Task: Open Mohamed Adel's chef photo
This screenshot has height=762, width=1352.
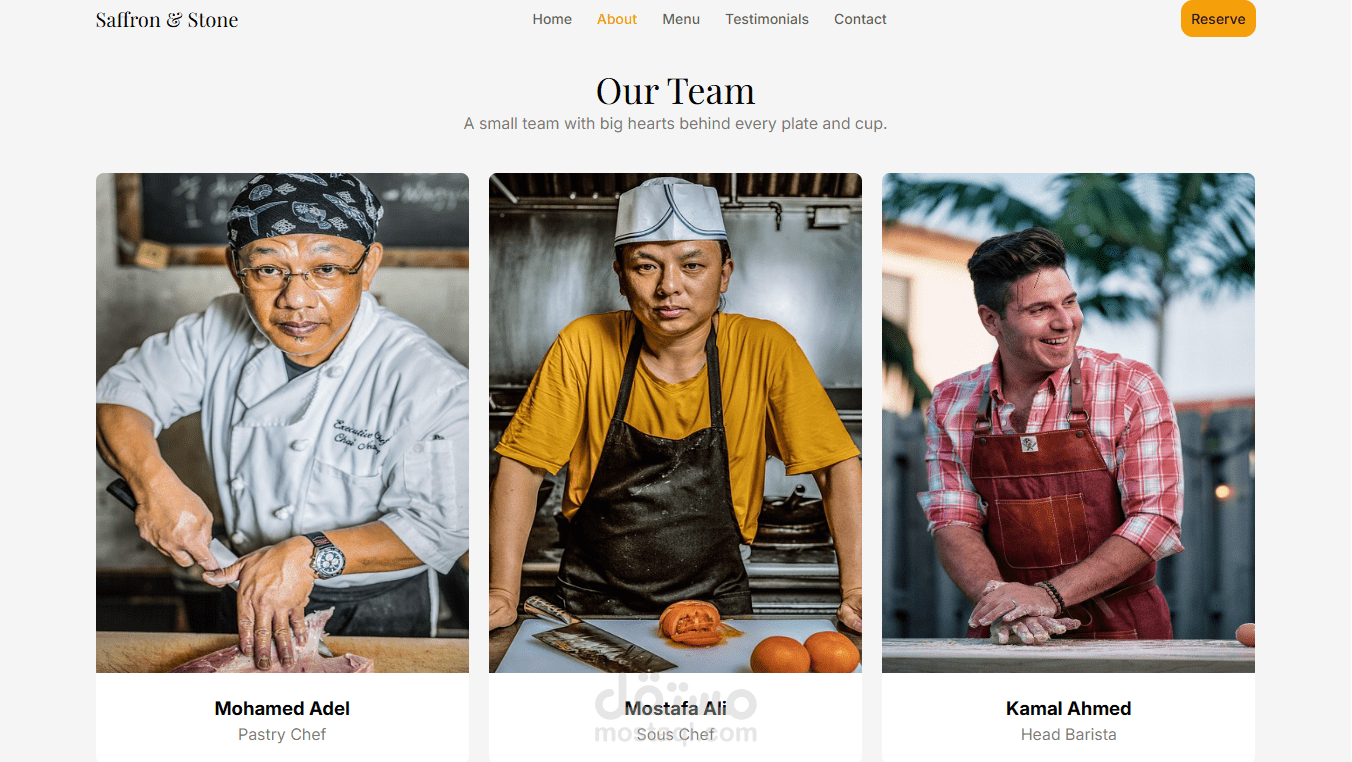Action: [x=282, y=423]
